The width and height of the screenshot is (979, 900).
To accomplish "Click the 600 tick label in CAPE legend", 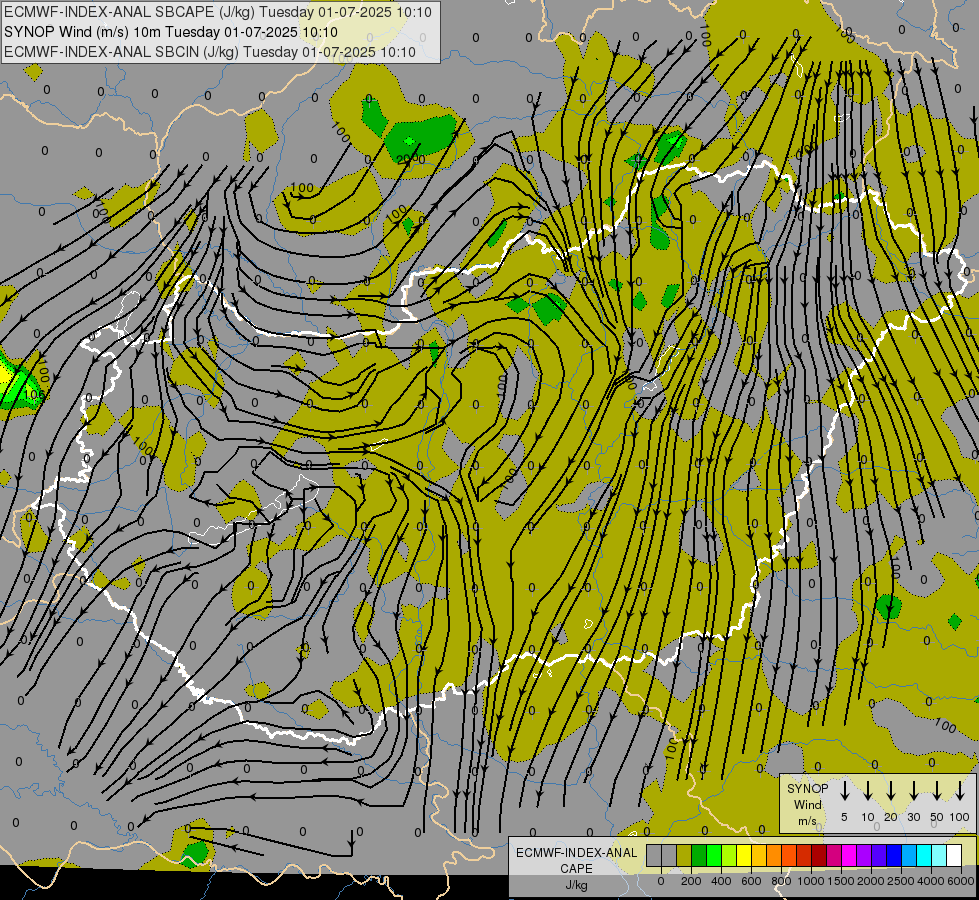I will tap(751, 881).
